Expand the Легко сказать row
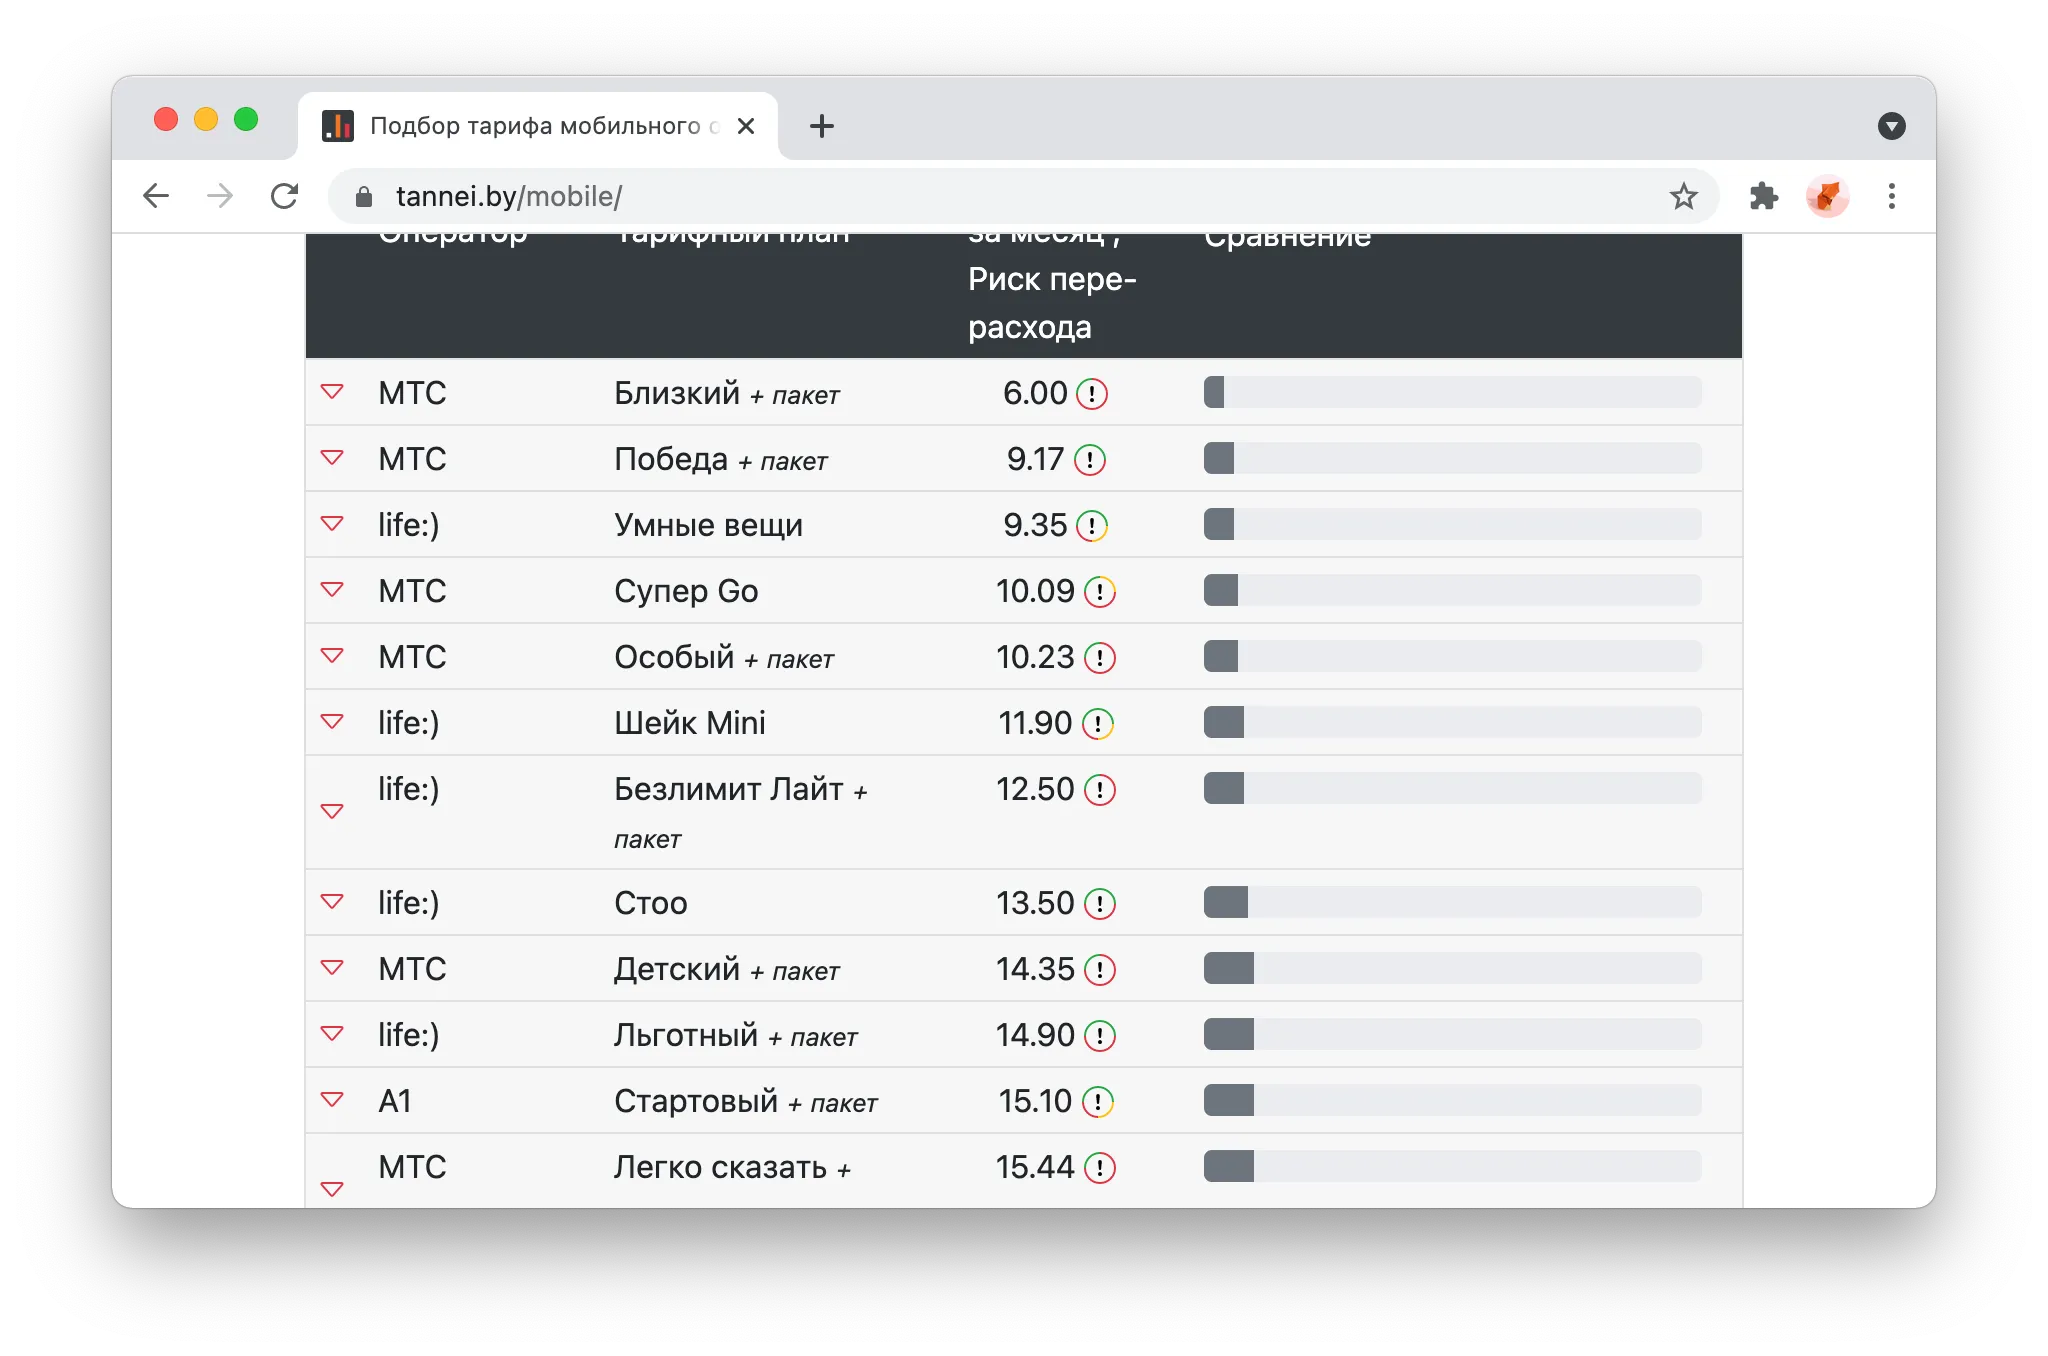This screenshot has height=1356, width=2048. pos(332,1189)
